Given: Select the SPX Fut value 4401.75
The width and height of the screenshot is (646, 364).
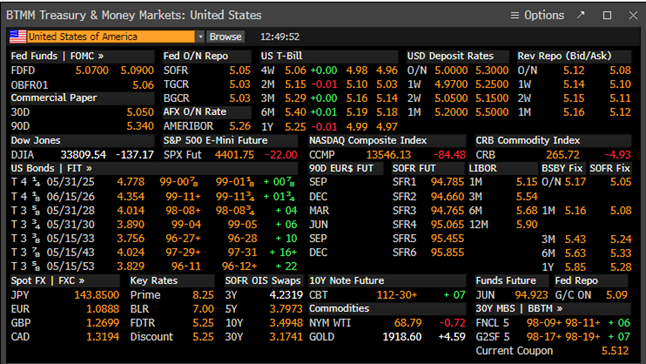Looking at the screenshot, I should (234, 155).
